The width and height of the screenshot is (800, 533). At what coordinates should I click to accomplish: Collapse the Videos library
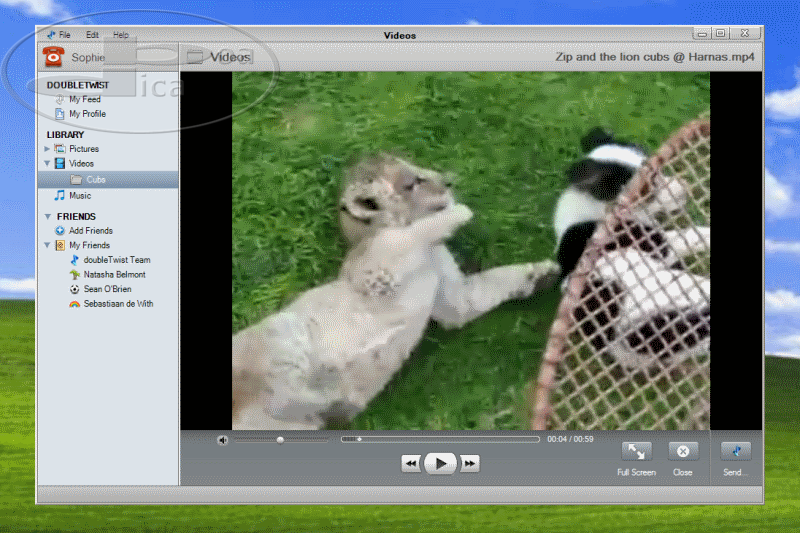point(46,163)
